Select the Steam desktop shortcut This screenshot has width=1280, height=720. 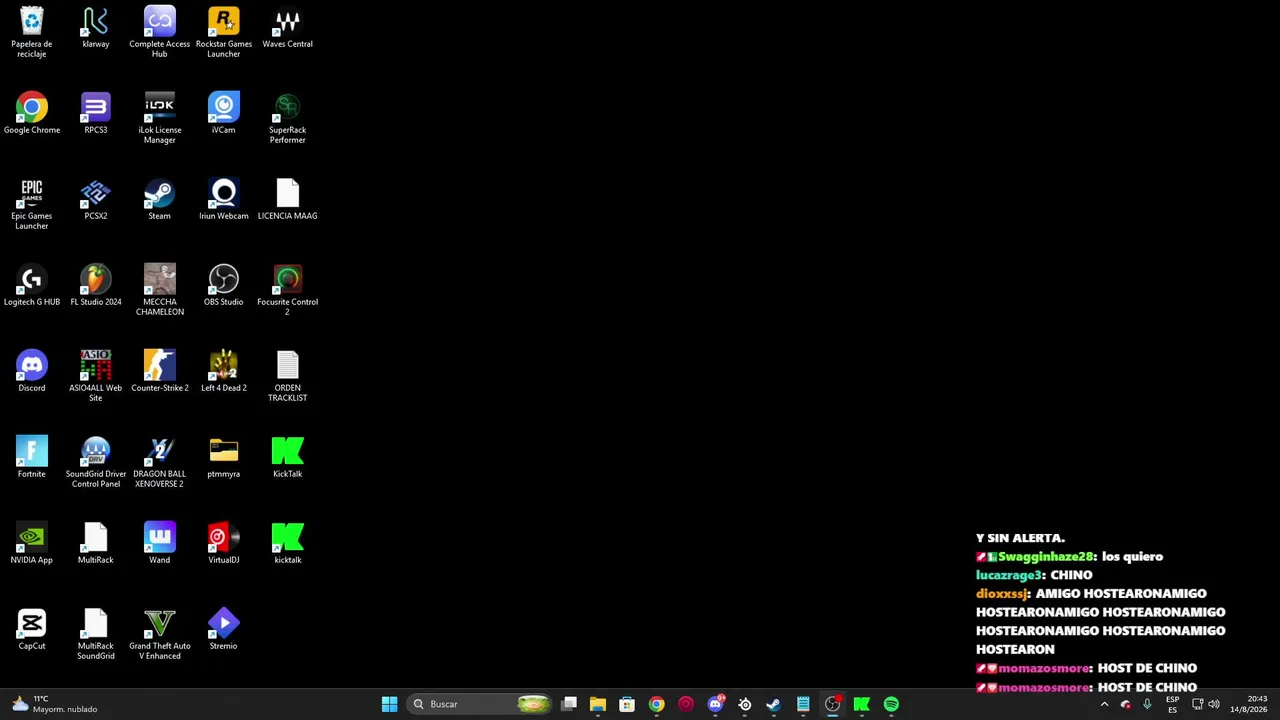(x=160, y=200)
